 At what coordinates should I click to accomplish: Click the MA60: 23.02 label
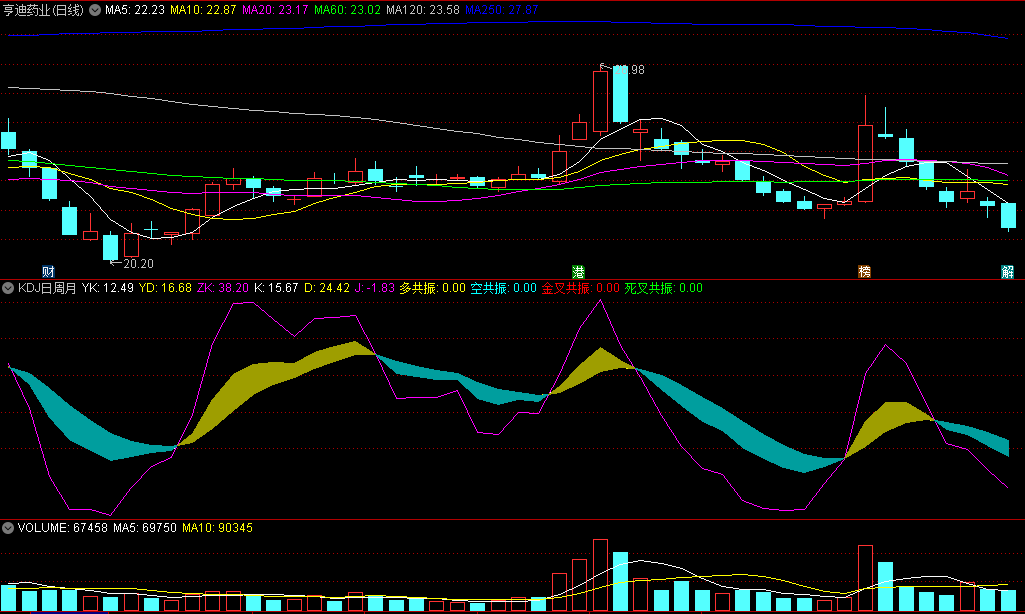click(x=347, y=10)
